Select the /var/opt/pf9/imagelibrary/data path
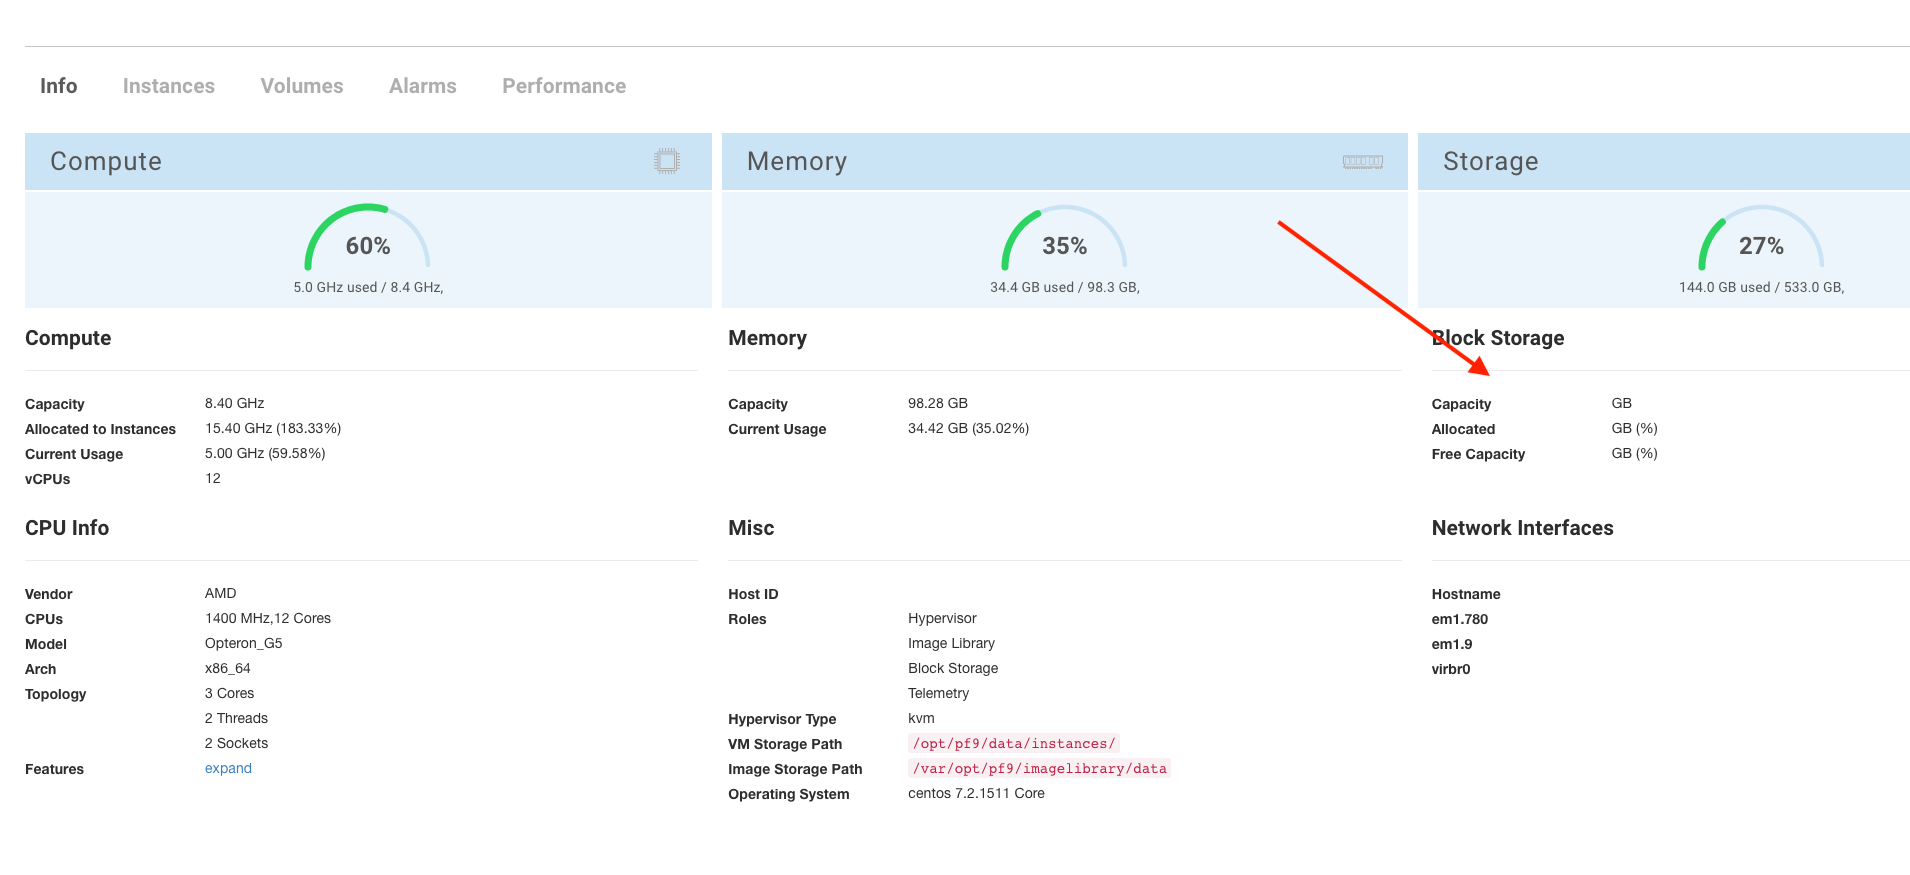 [1039, 768]
